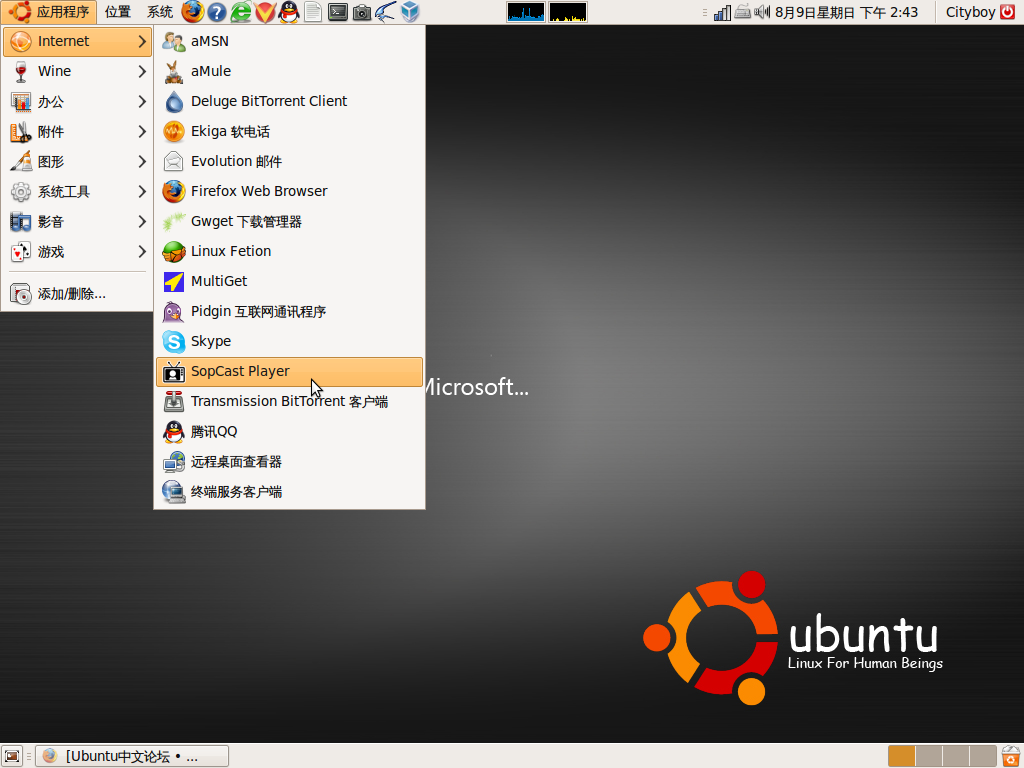Open Pidgin 互联网通讯程序
The height and width of the screenshot is (768, 1024).
289,312
